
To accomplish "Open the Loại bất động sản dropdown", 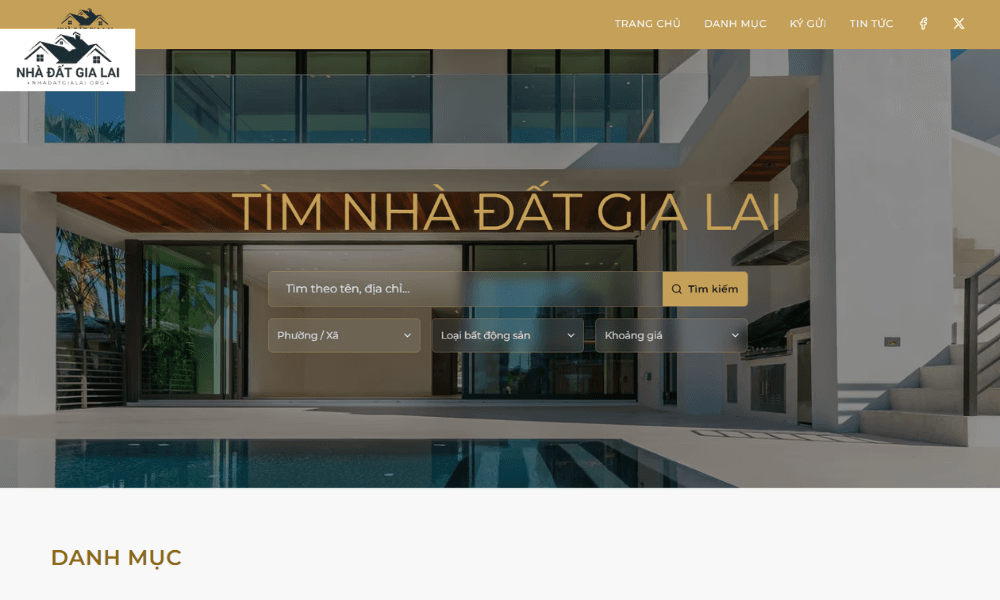I will tap(506, 335).
